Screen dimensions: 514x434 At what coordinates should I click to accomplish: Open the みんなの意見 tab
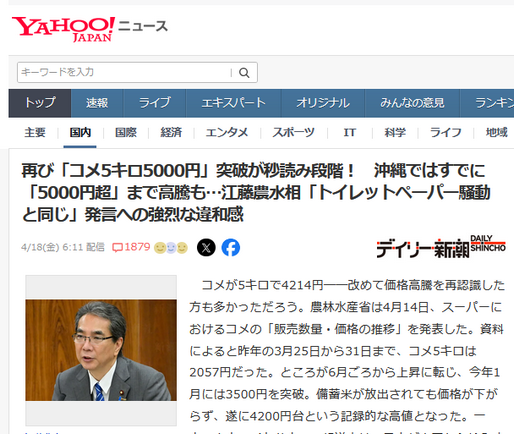[412, 103]
